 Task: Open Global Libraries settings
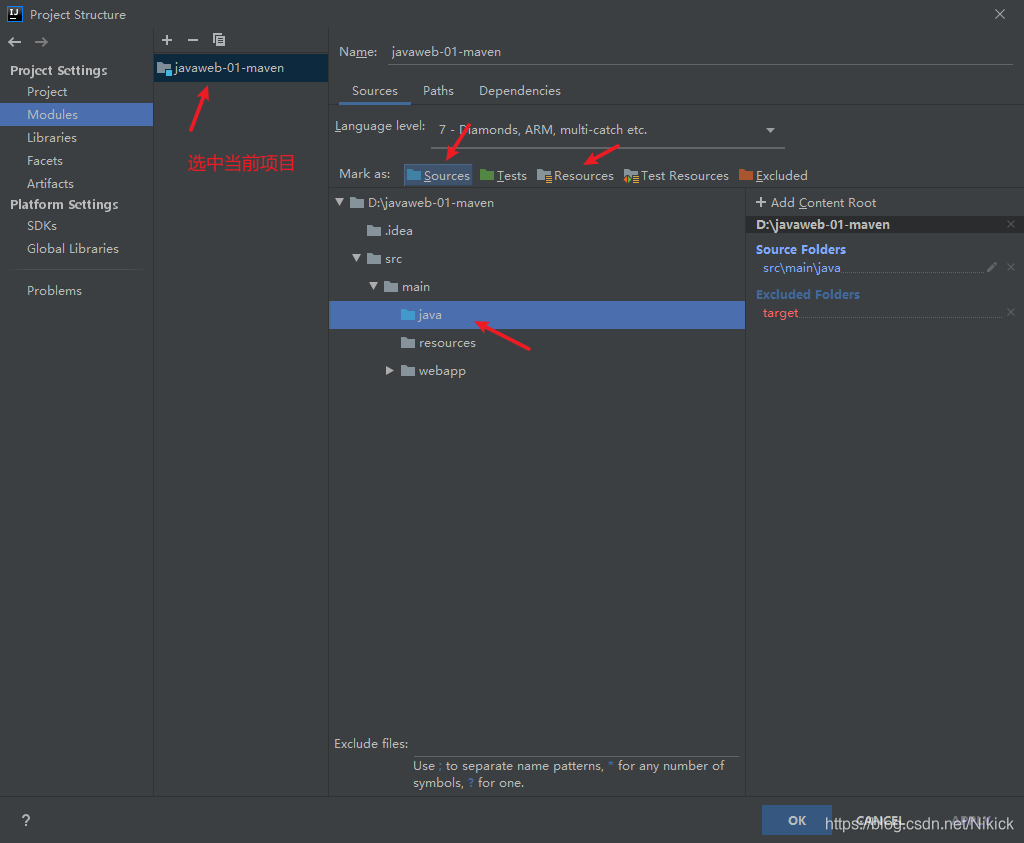(72, 249)
